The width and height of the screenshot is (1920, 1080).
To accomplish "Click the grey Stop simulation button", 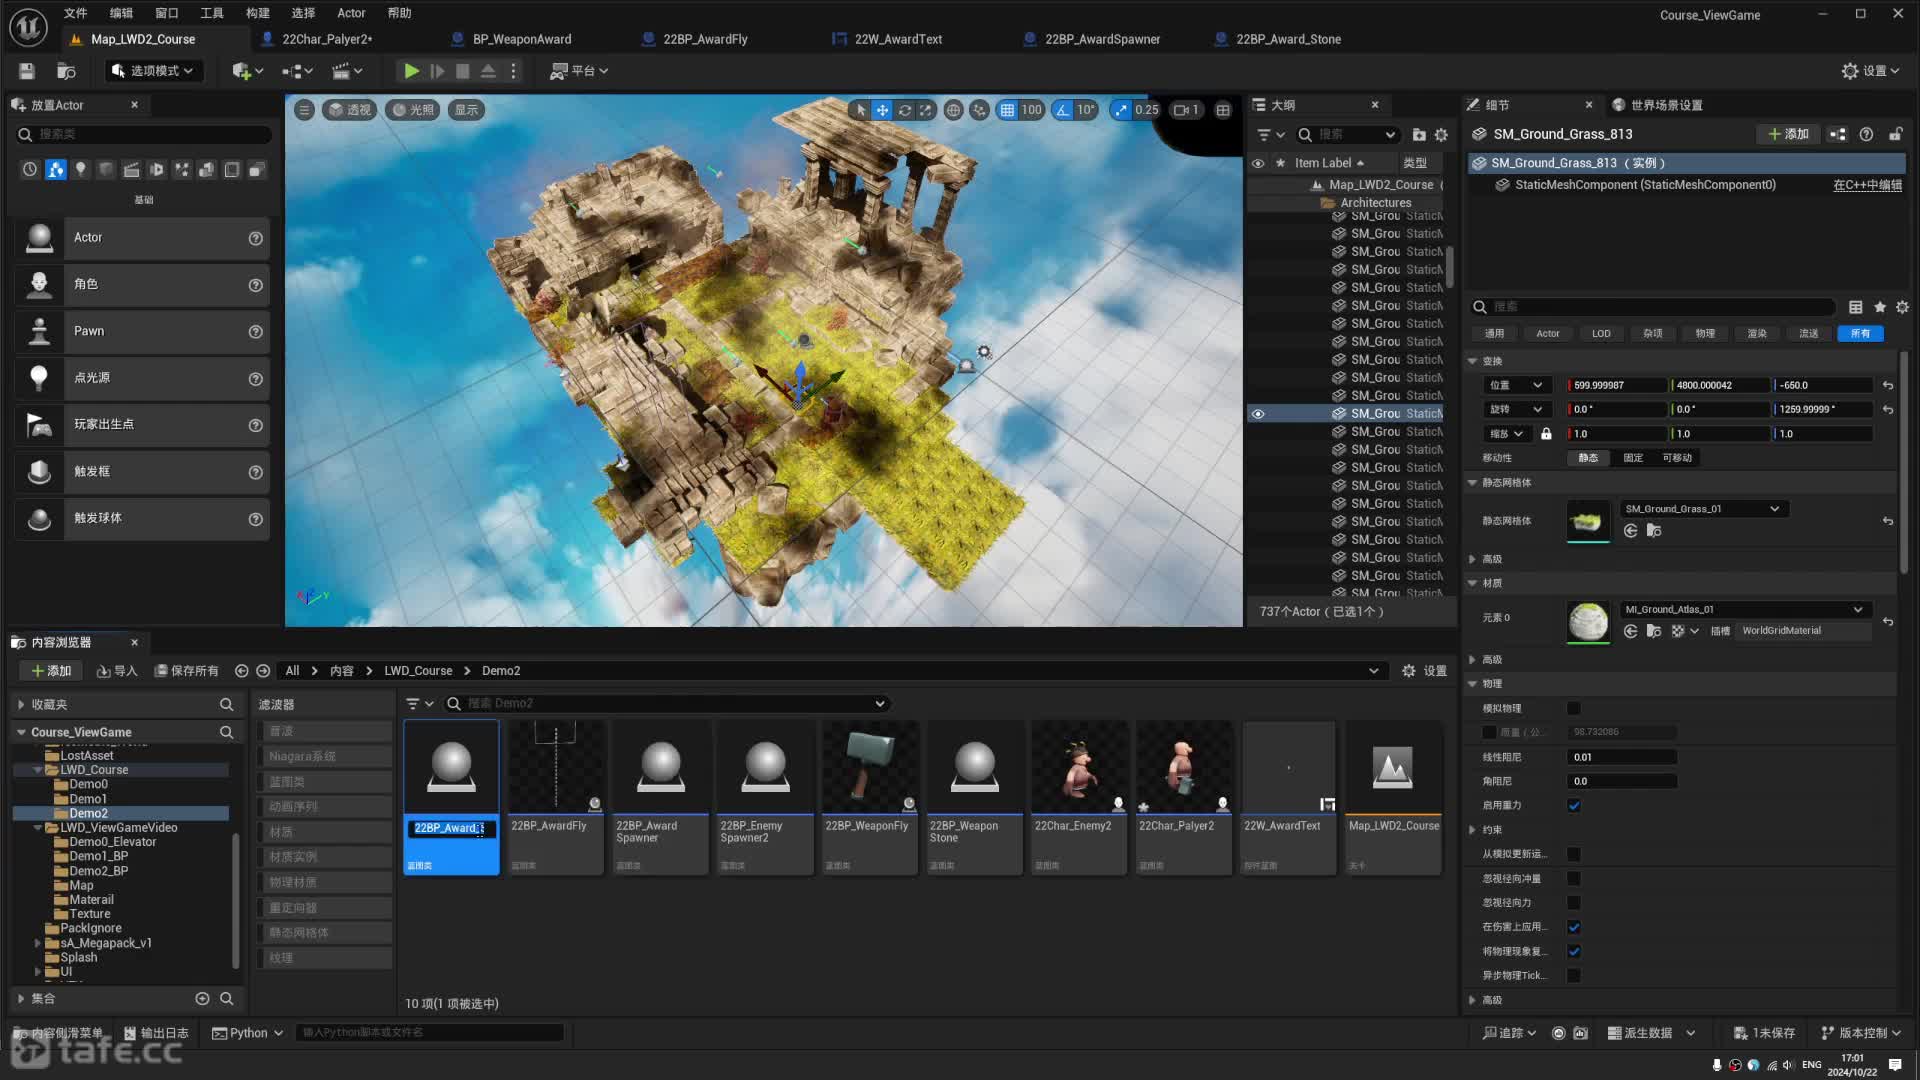I will click(462, 71).
